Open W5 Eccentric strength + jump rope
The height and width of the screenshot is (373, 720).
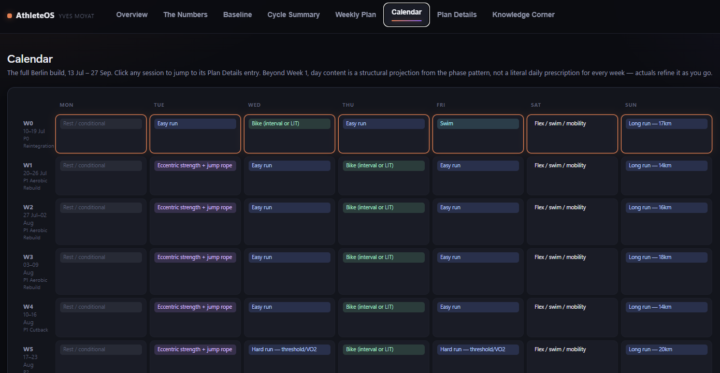pyautogui.click(x=195, y=350)
